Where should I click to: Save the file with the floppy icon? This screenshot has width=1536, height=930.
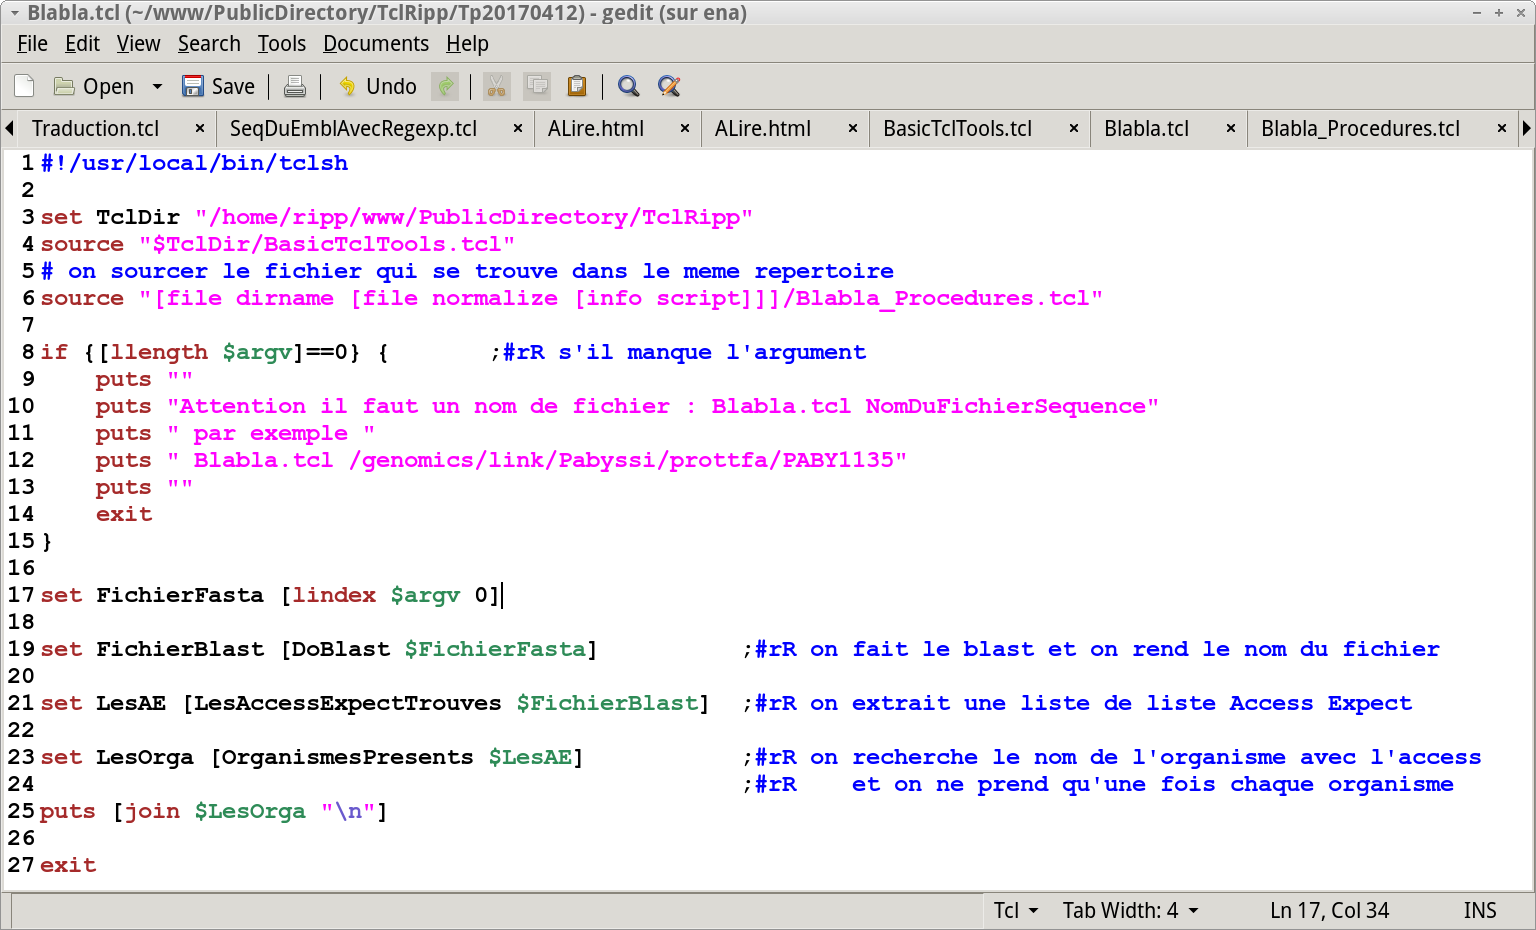(x=193, y=86)
